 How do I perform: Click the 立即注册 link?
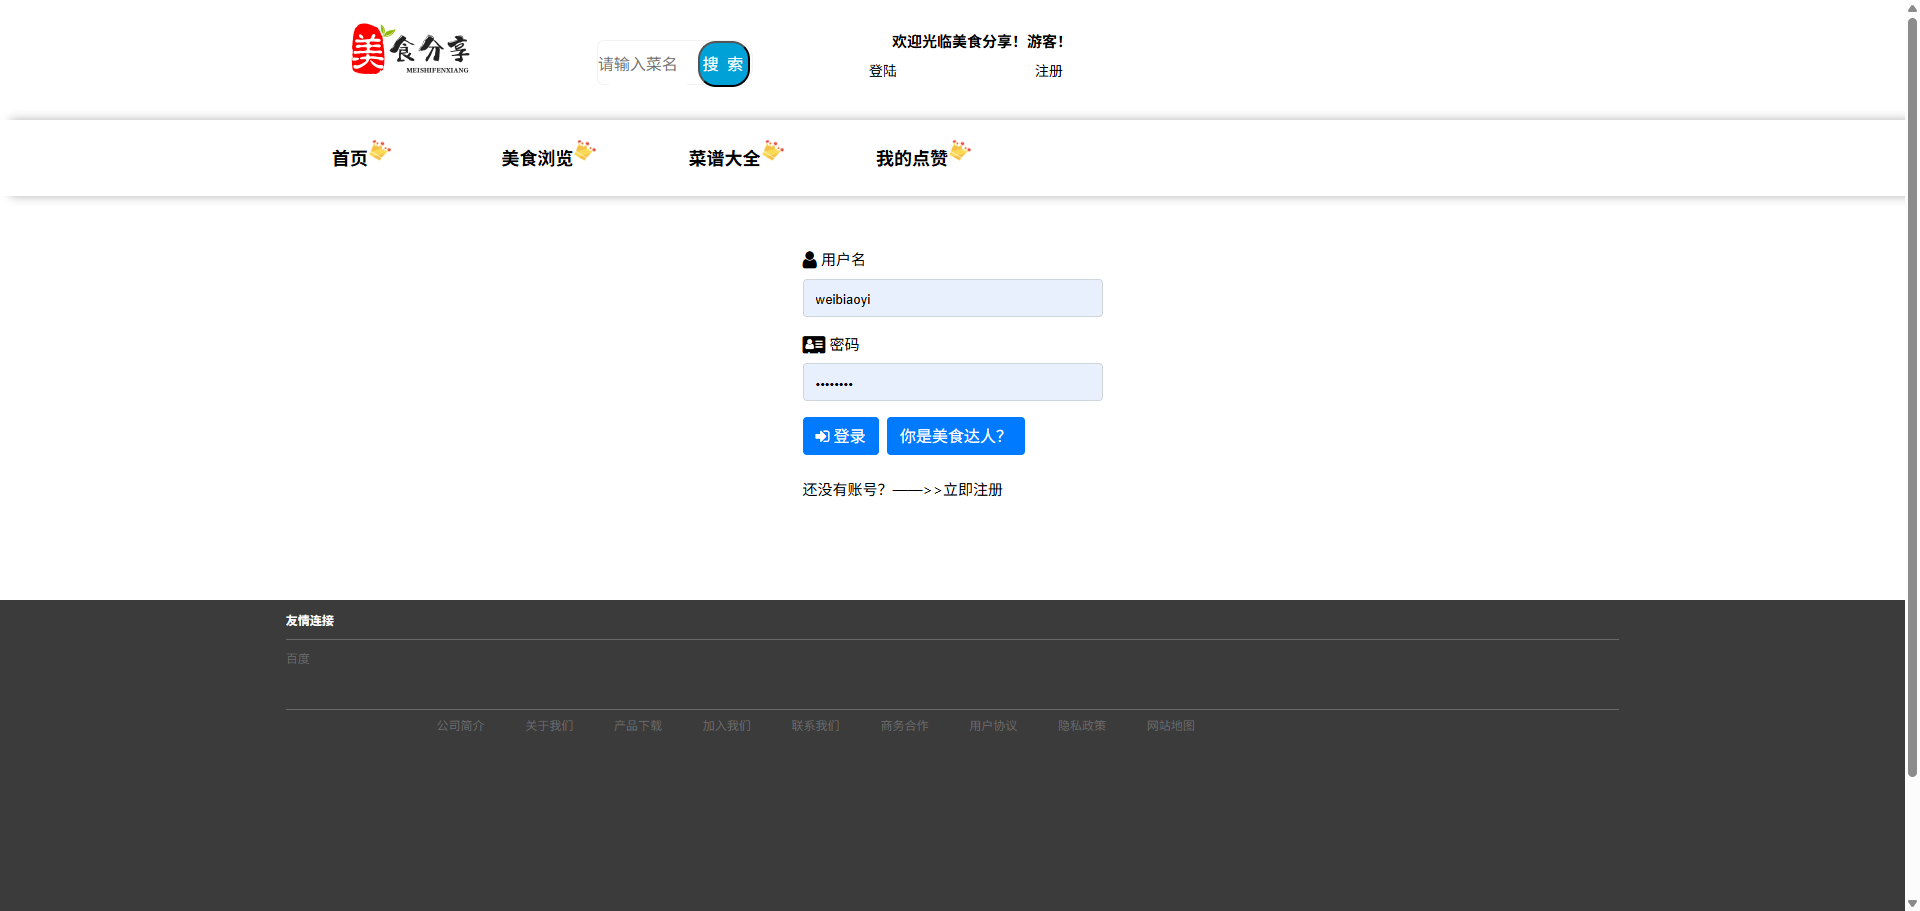click(973, 490)
